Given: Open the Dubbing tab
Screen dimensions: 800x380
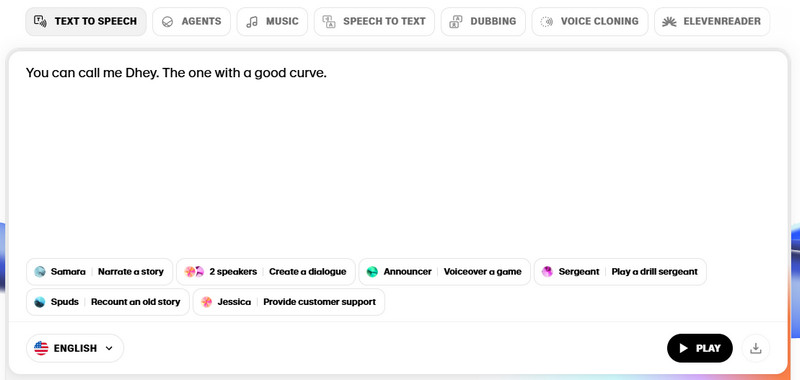Looking at the screenshot, I should click(x=483, y=21).
